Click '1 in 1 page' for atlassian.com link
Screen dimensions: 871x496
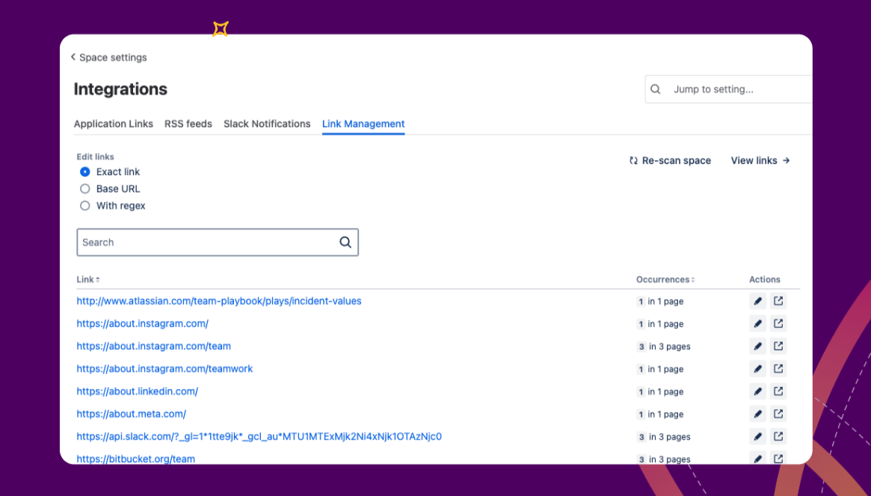pos(660,302)
